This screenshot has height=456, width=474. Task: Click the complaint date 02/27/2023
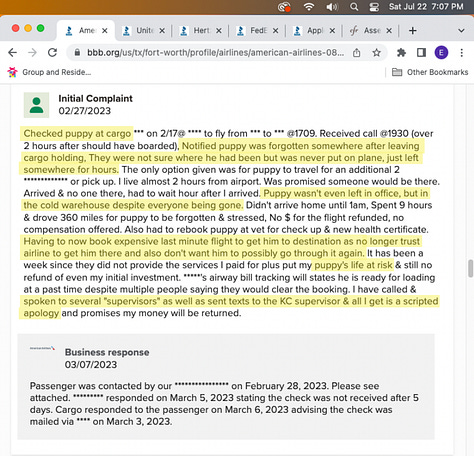coord(85,111)
